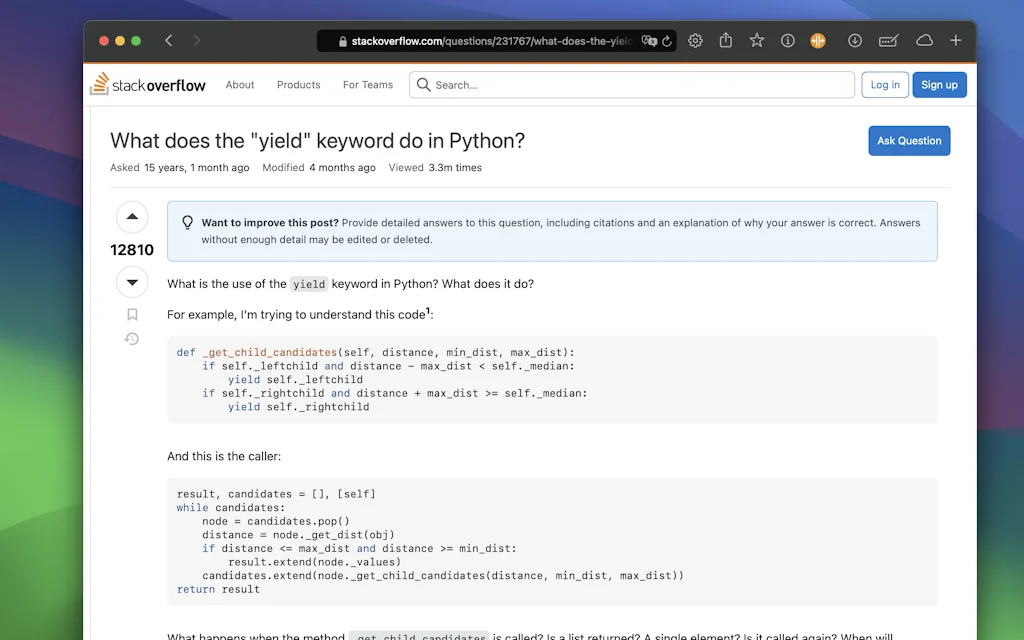The image size is (1024, 640).
Task: Click the page info circle icon
Action: click(787, 41)
